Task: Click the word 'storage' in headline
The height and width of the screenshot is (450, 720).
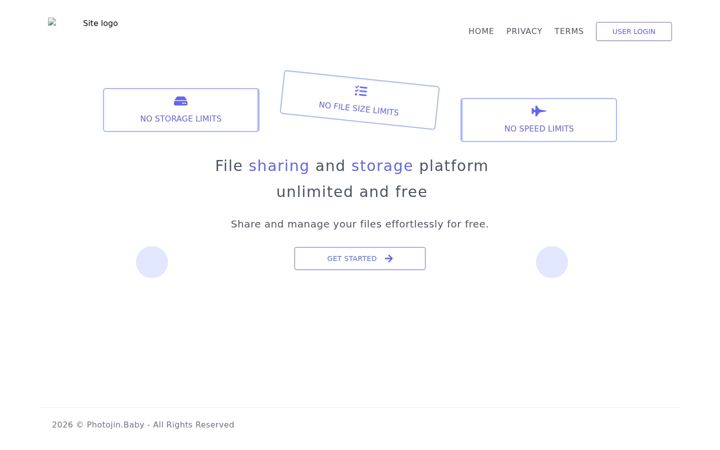Action: 382,166
